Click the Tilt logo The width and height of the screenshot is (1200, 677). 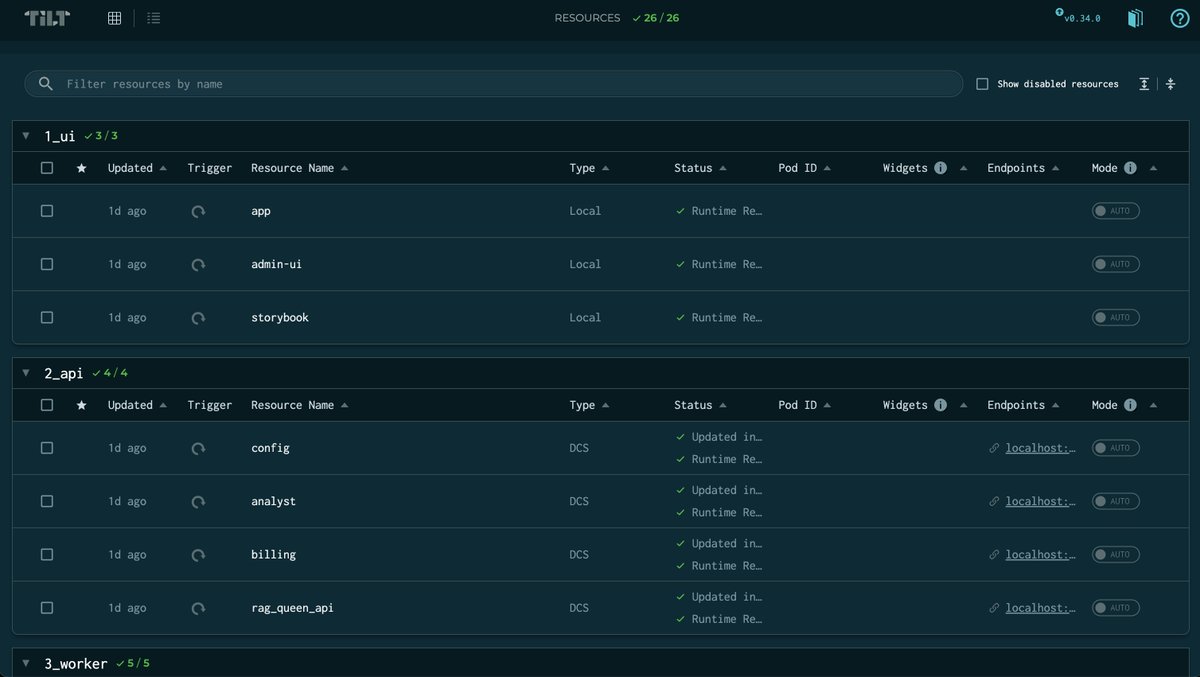click(x=47, y=18)
